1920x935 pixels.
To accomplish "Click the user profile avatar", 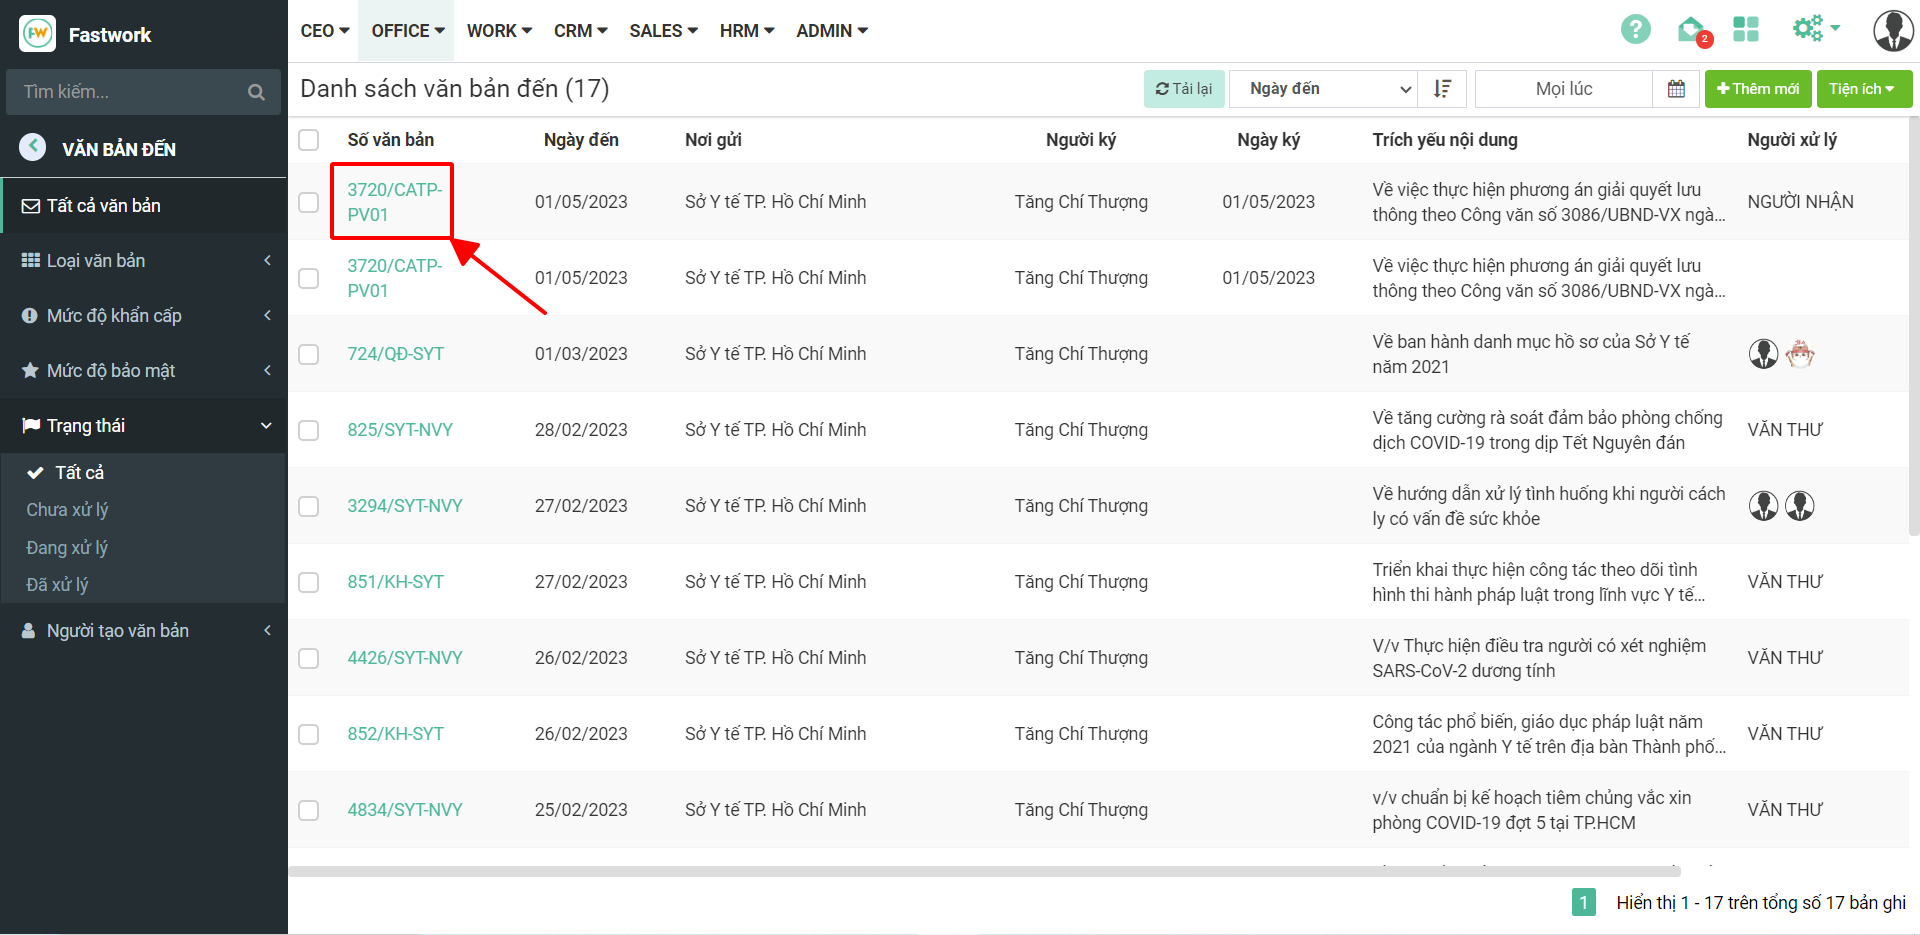I will pyautogui.click(x=1892, y=31).
